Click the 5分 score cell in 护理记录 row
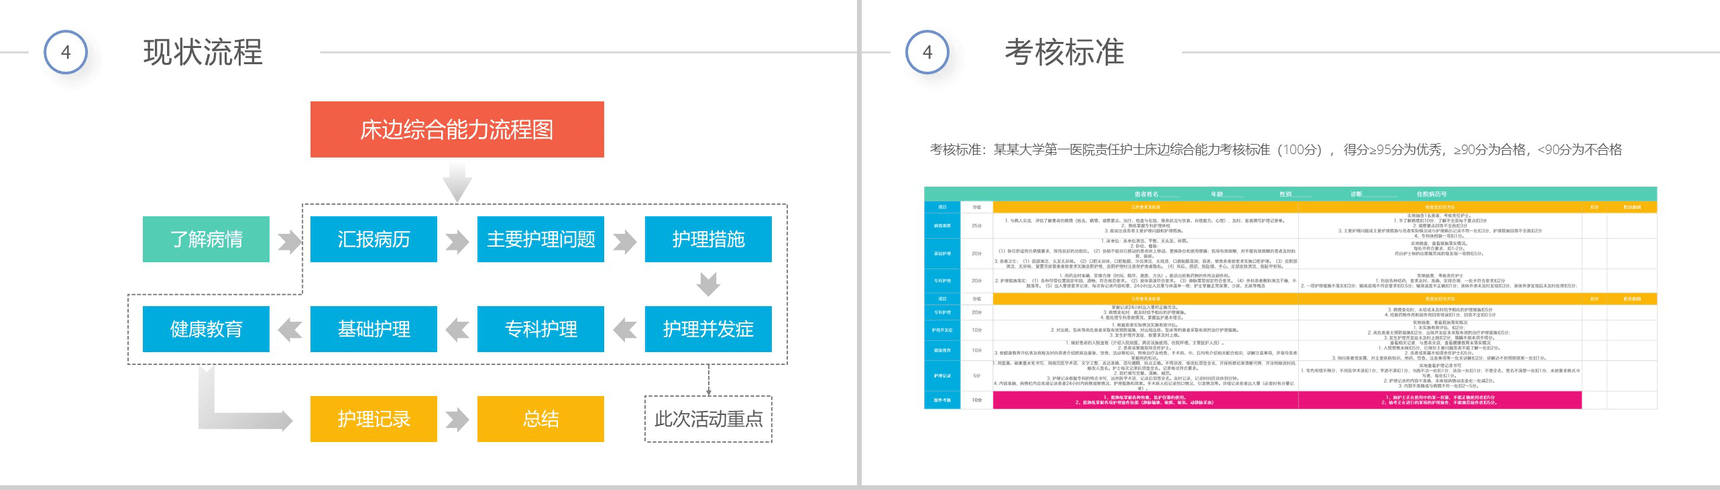The height and width of the screenshot is (490, 1720). pos(977,376)
